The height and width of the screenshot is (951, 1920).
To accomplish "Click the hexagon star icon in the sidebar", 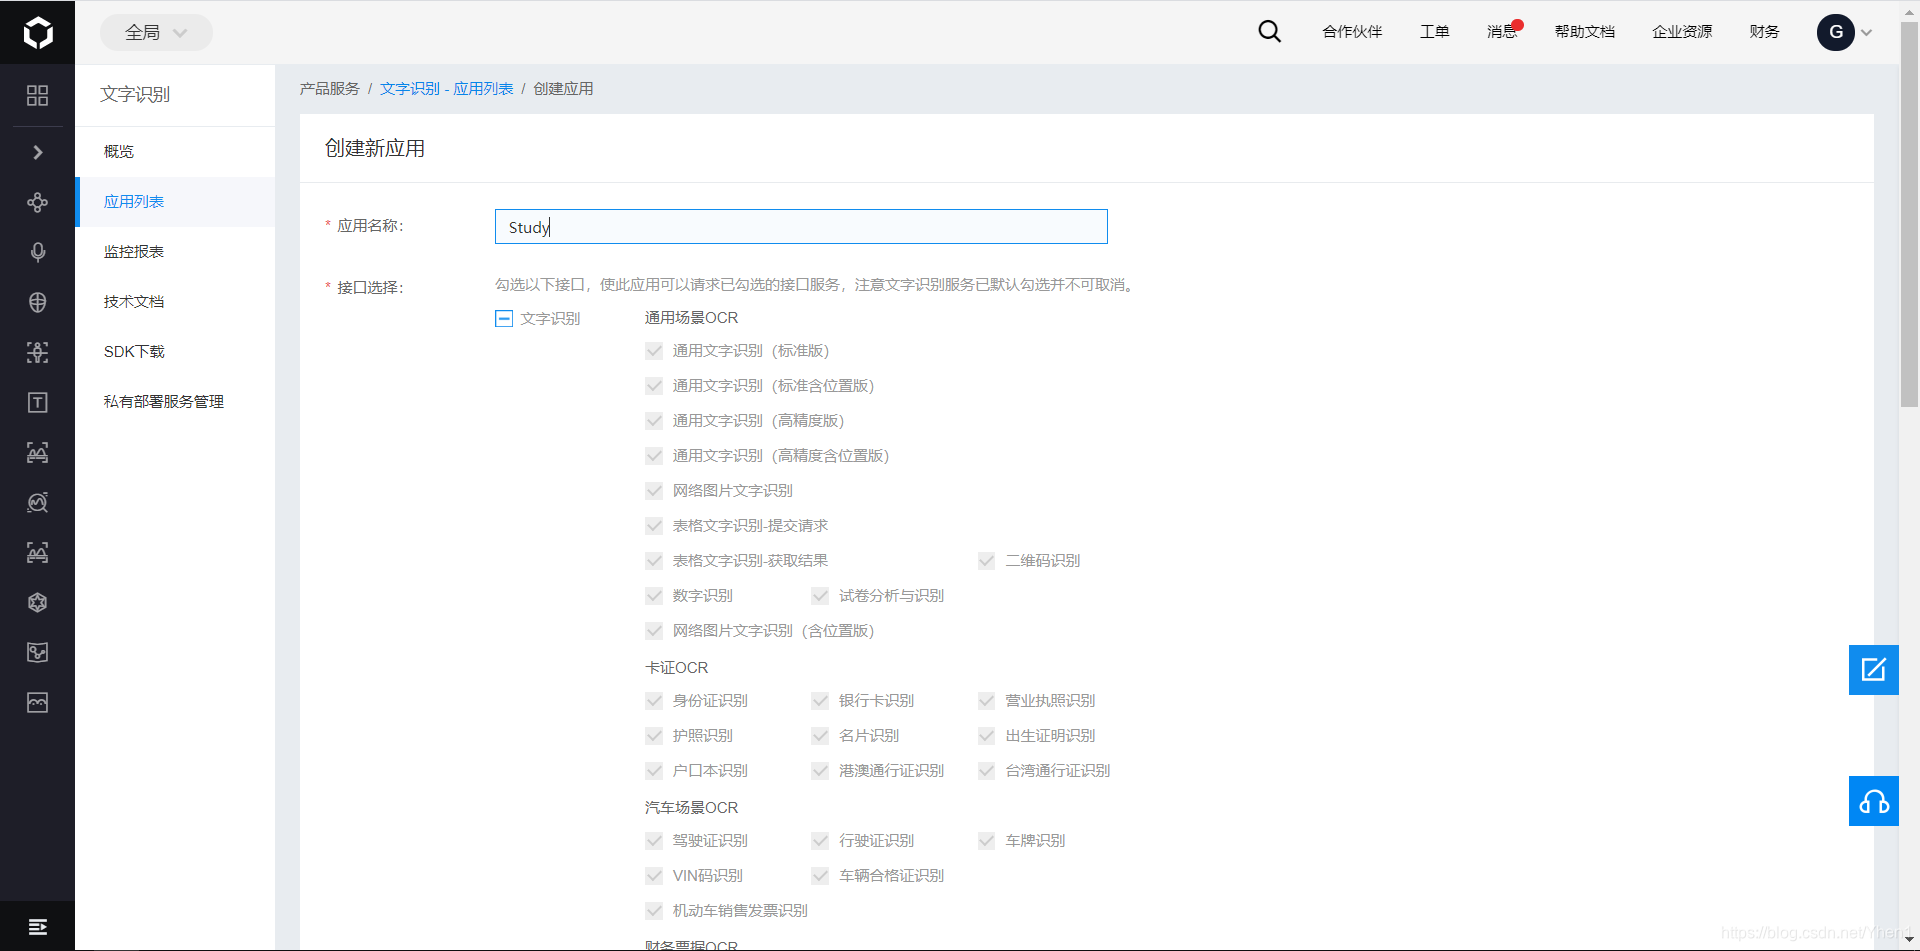I will click(37, 602).
